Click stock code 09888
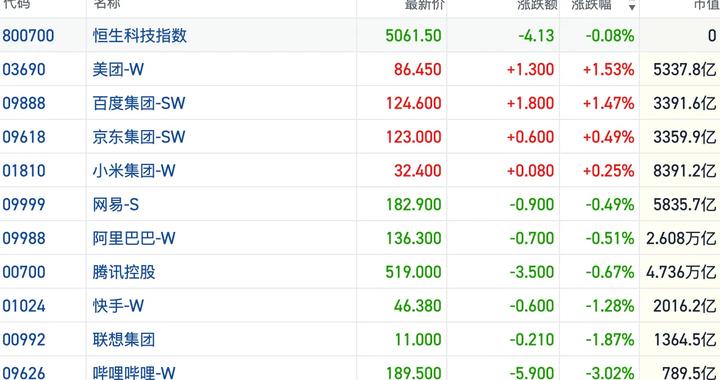The image size is (720, 380). tap(24, 103)
